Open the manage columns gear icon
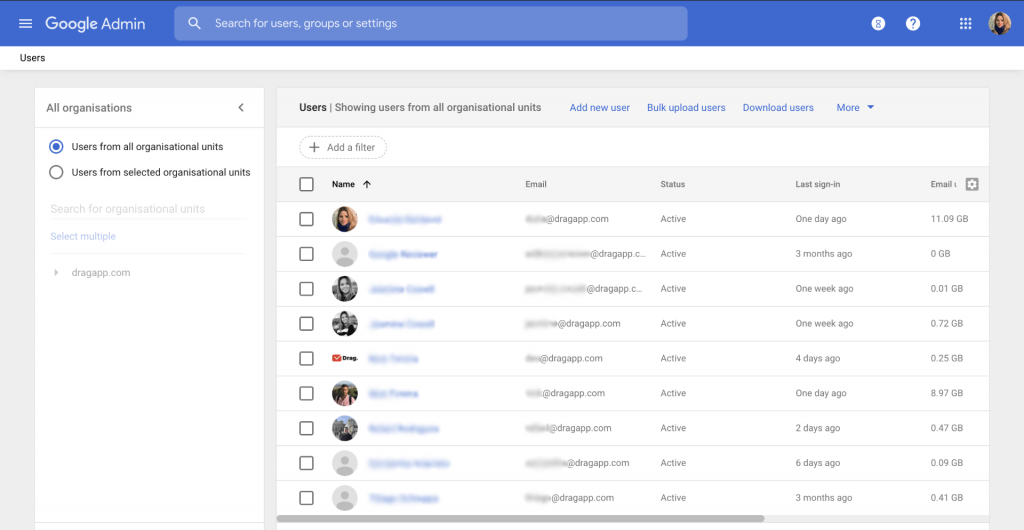Screen dimensions: 1024x530 [x=972, y=185]
